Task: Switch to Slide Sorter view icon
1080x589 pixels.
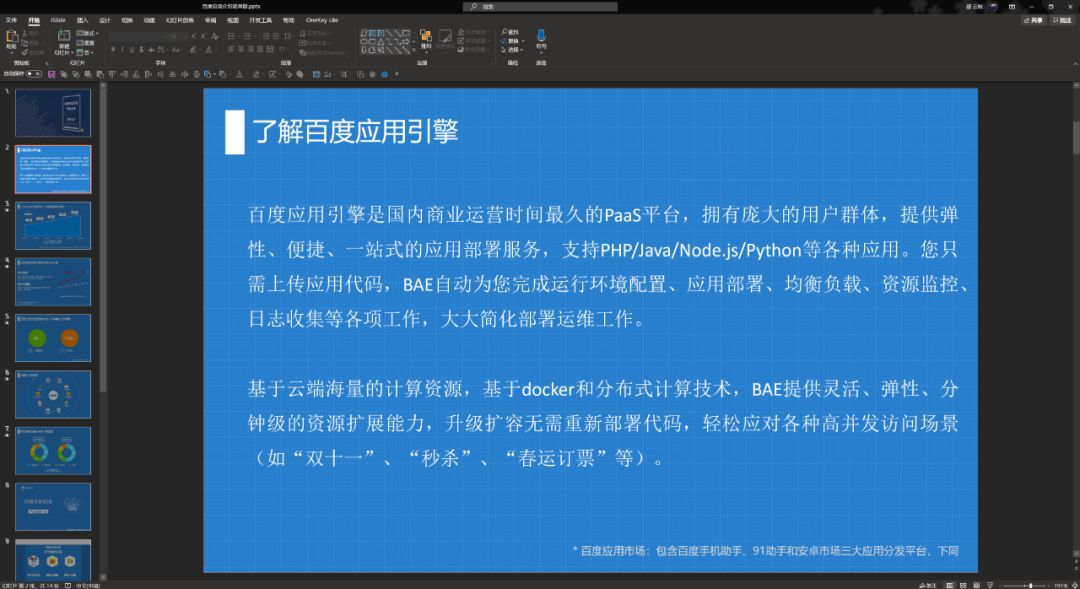Action: pos(963,586)
